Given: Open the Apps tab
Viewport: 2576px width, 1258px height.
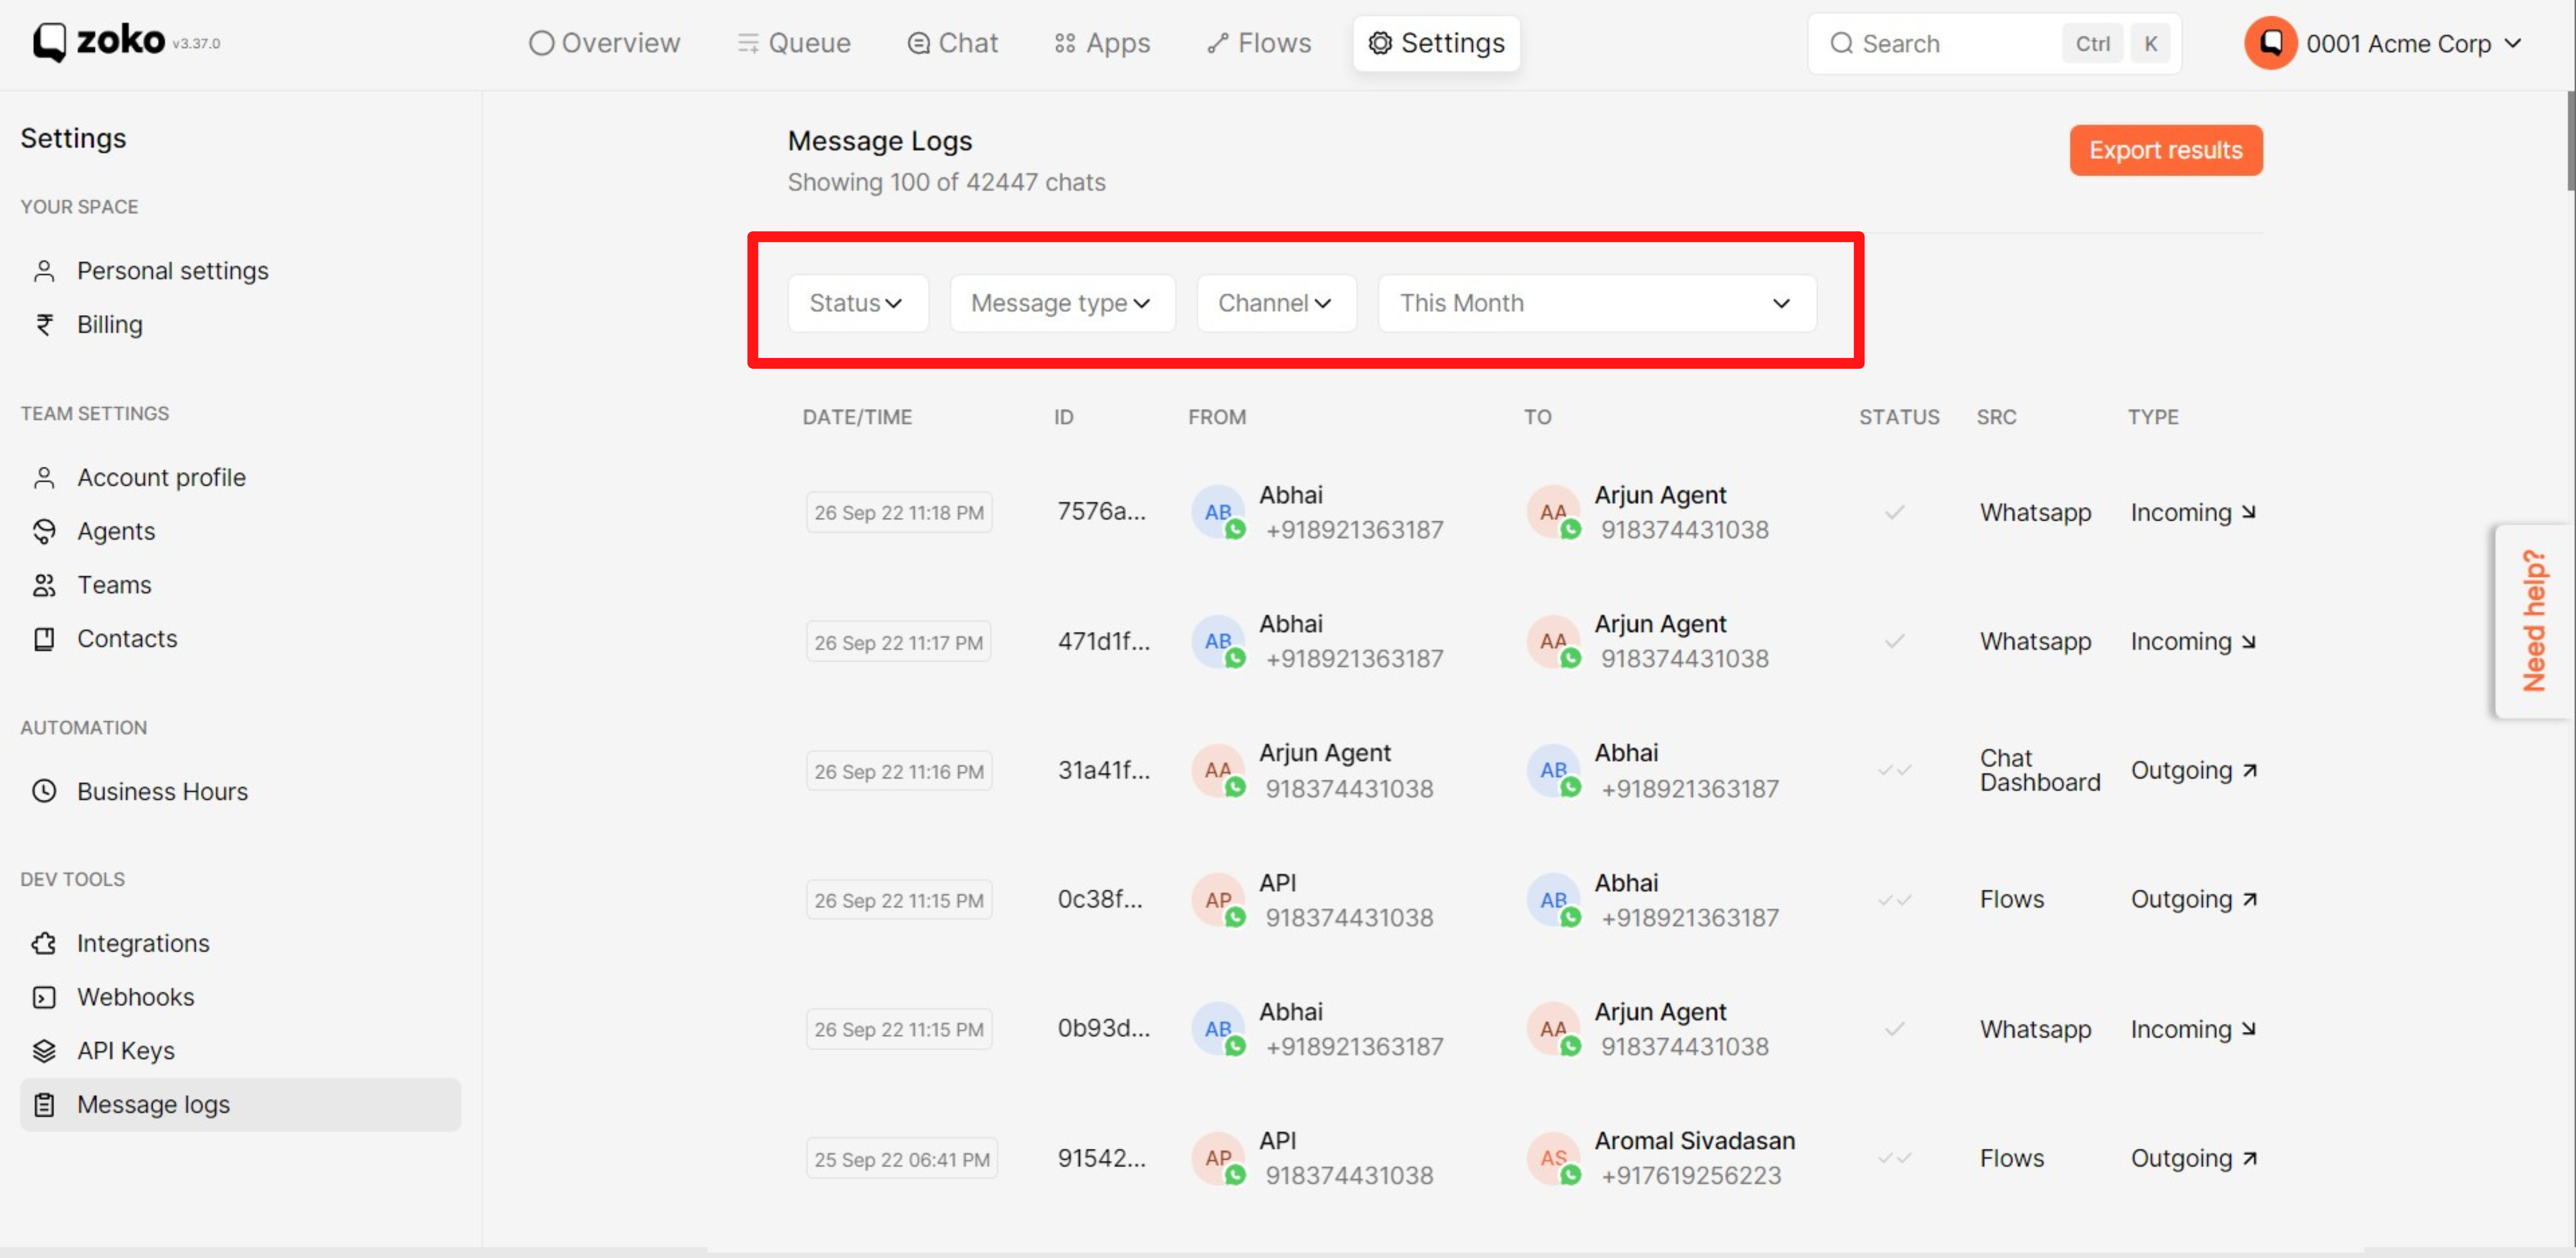Looking at the screenshot, I should [1102, 43].
